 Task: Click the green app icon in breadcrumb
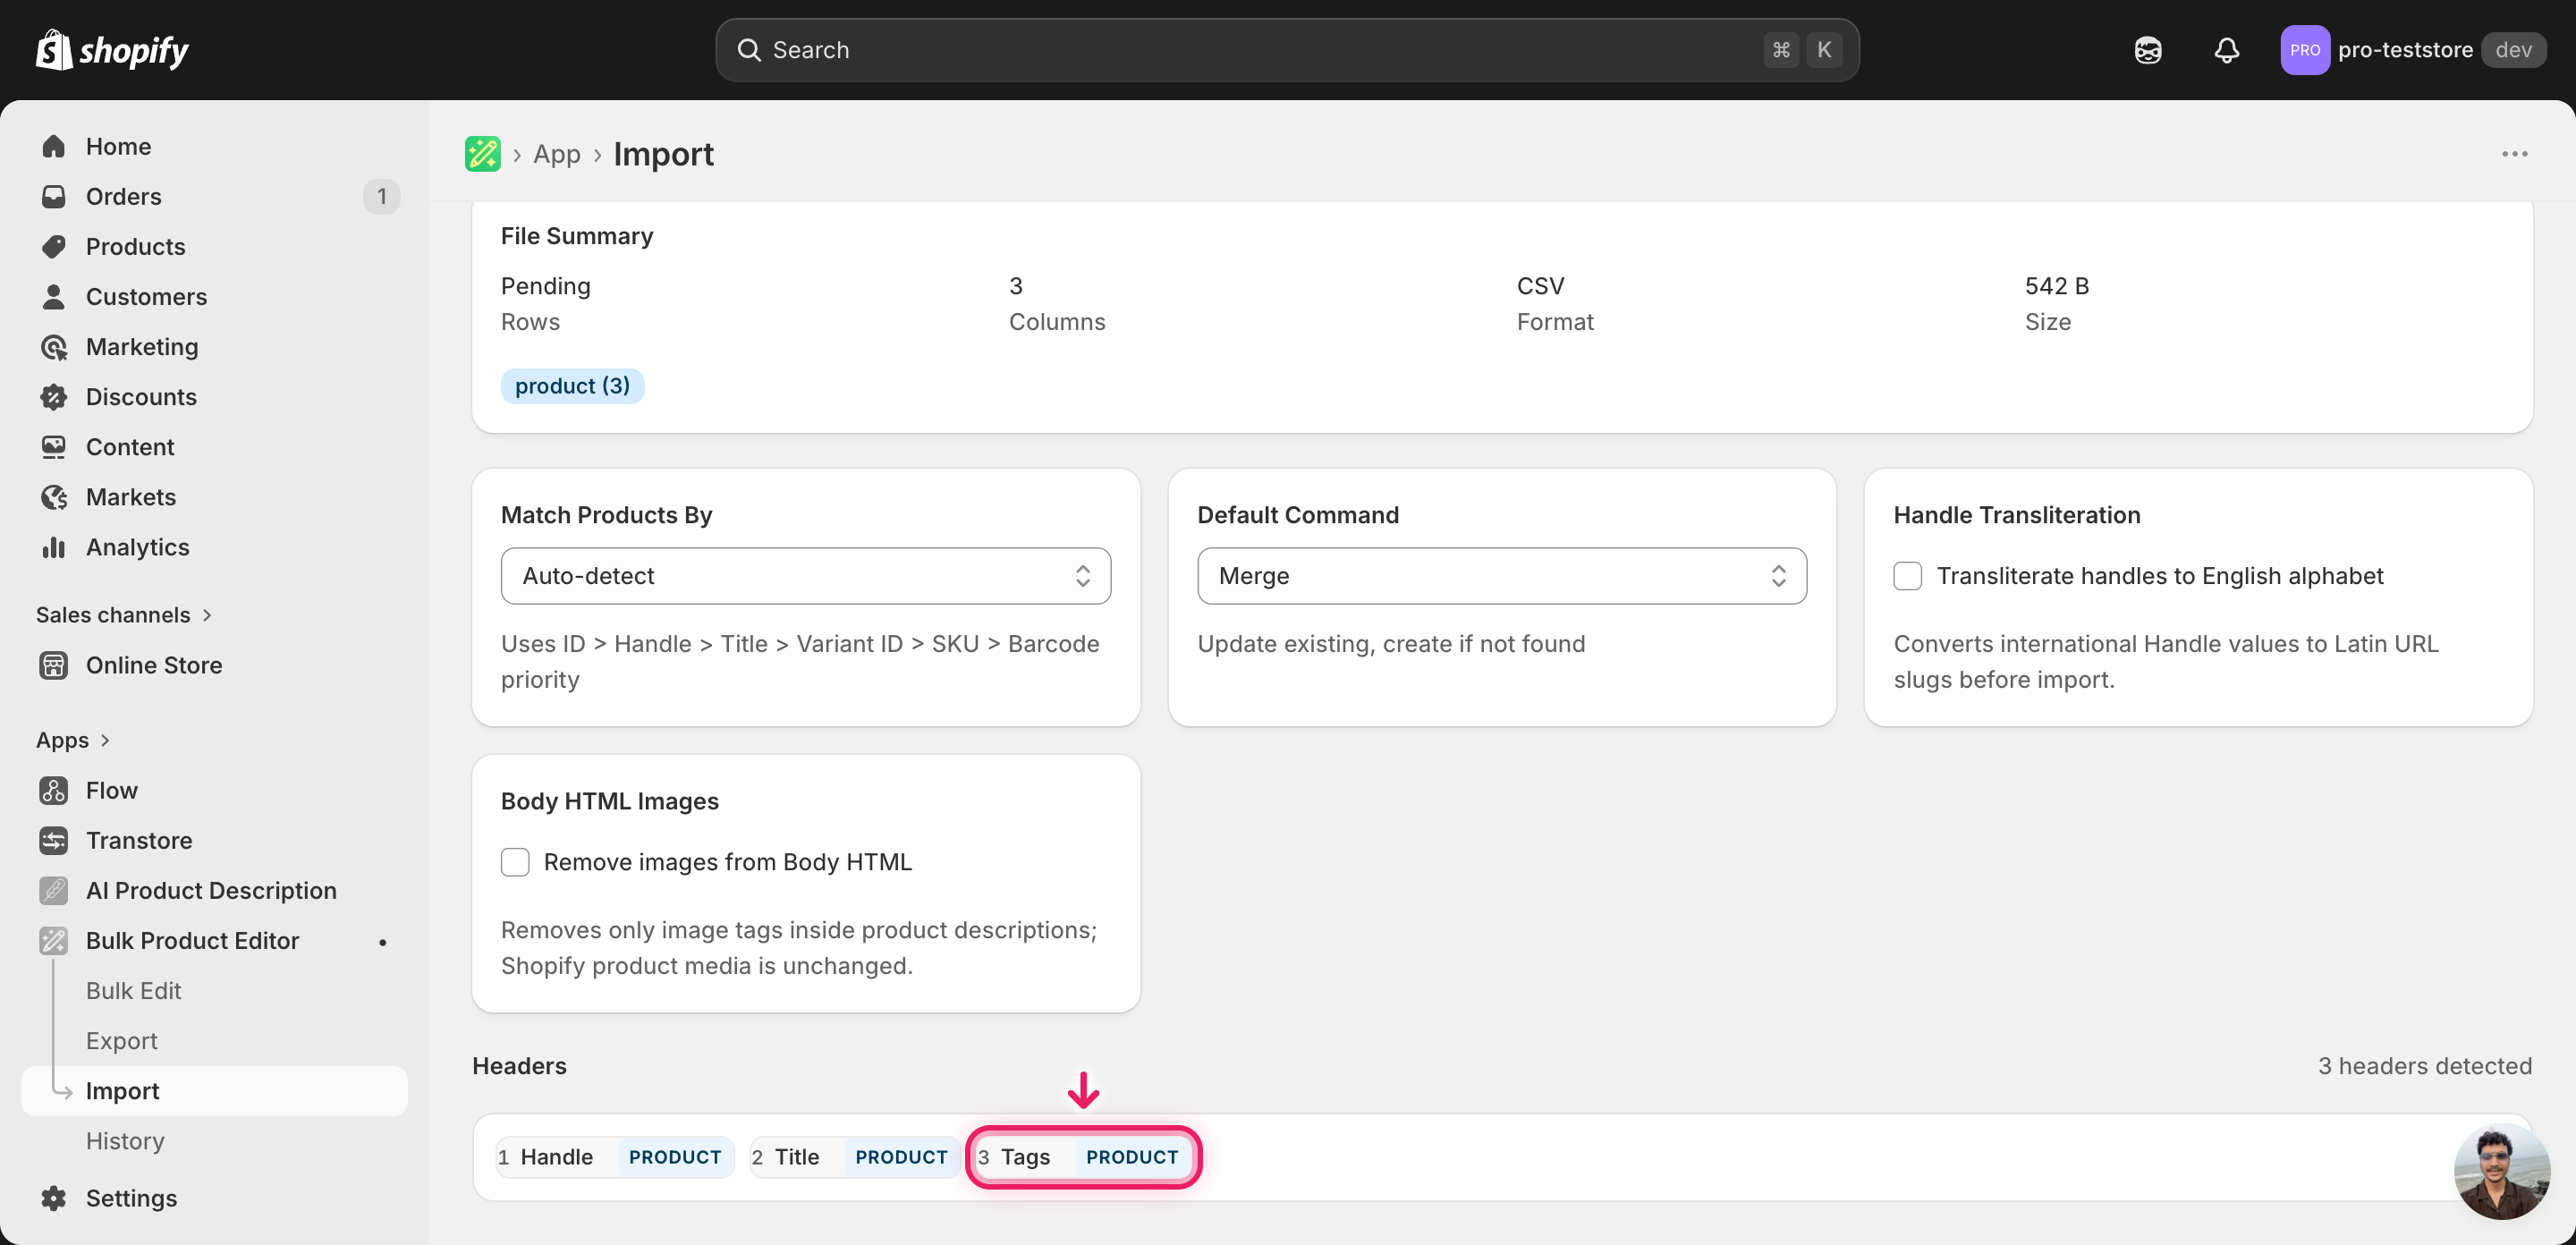coord(483,153)
